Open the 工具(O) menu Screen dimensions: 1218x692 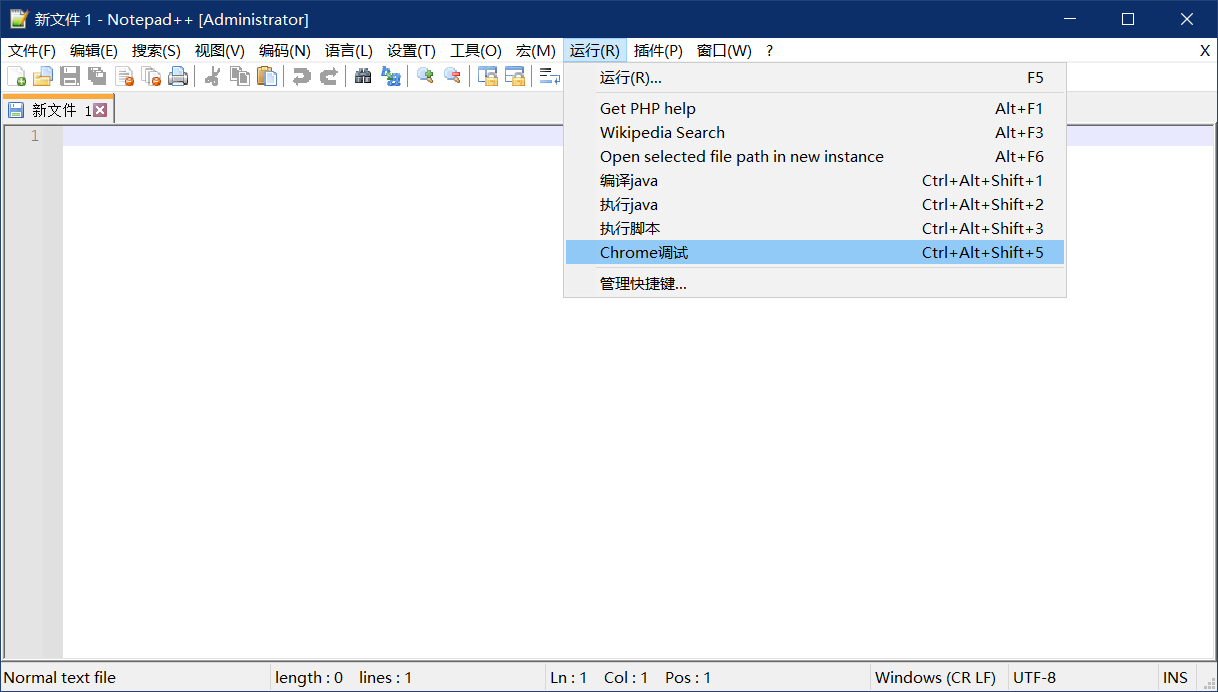(x=476, y=51)
